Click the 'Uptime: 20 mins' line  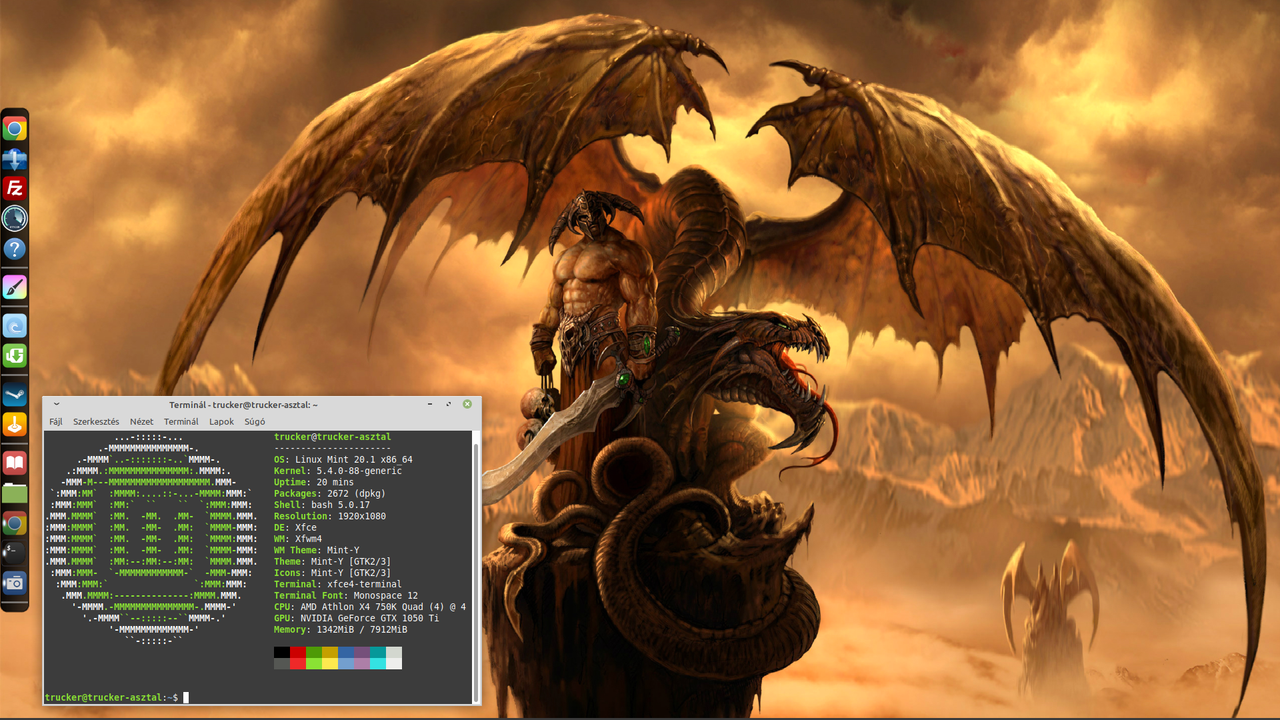click(314, 482)
